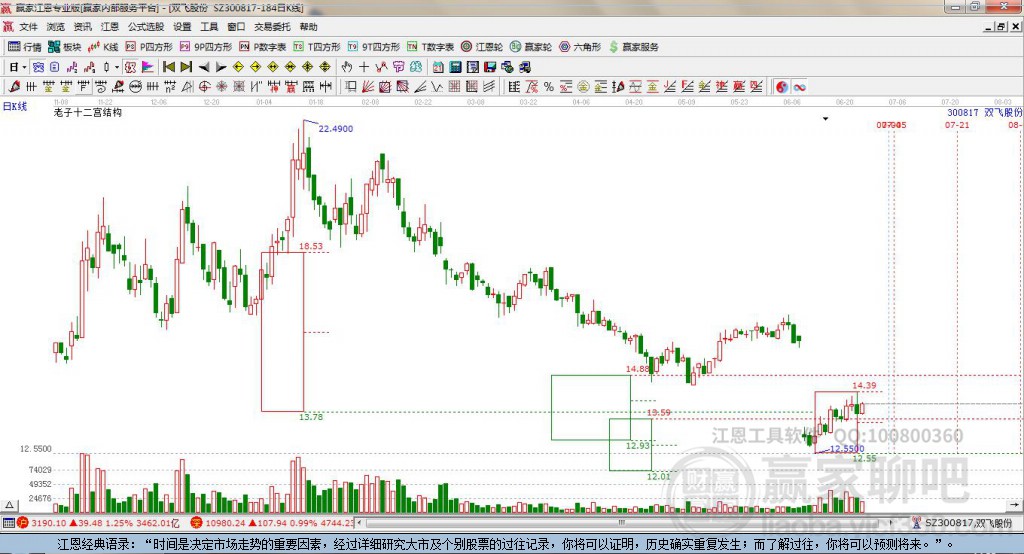Open the 文件 menu
Viewport: 1024px width, 554px height.
(x=28, y=27)
